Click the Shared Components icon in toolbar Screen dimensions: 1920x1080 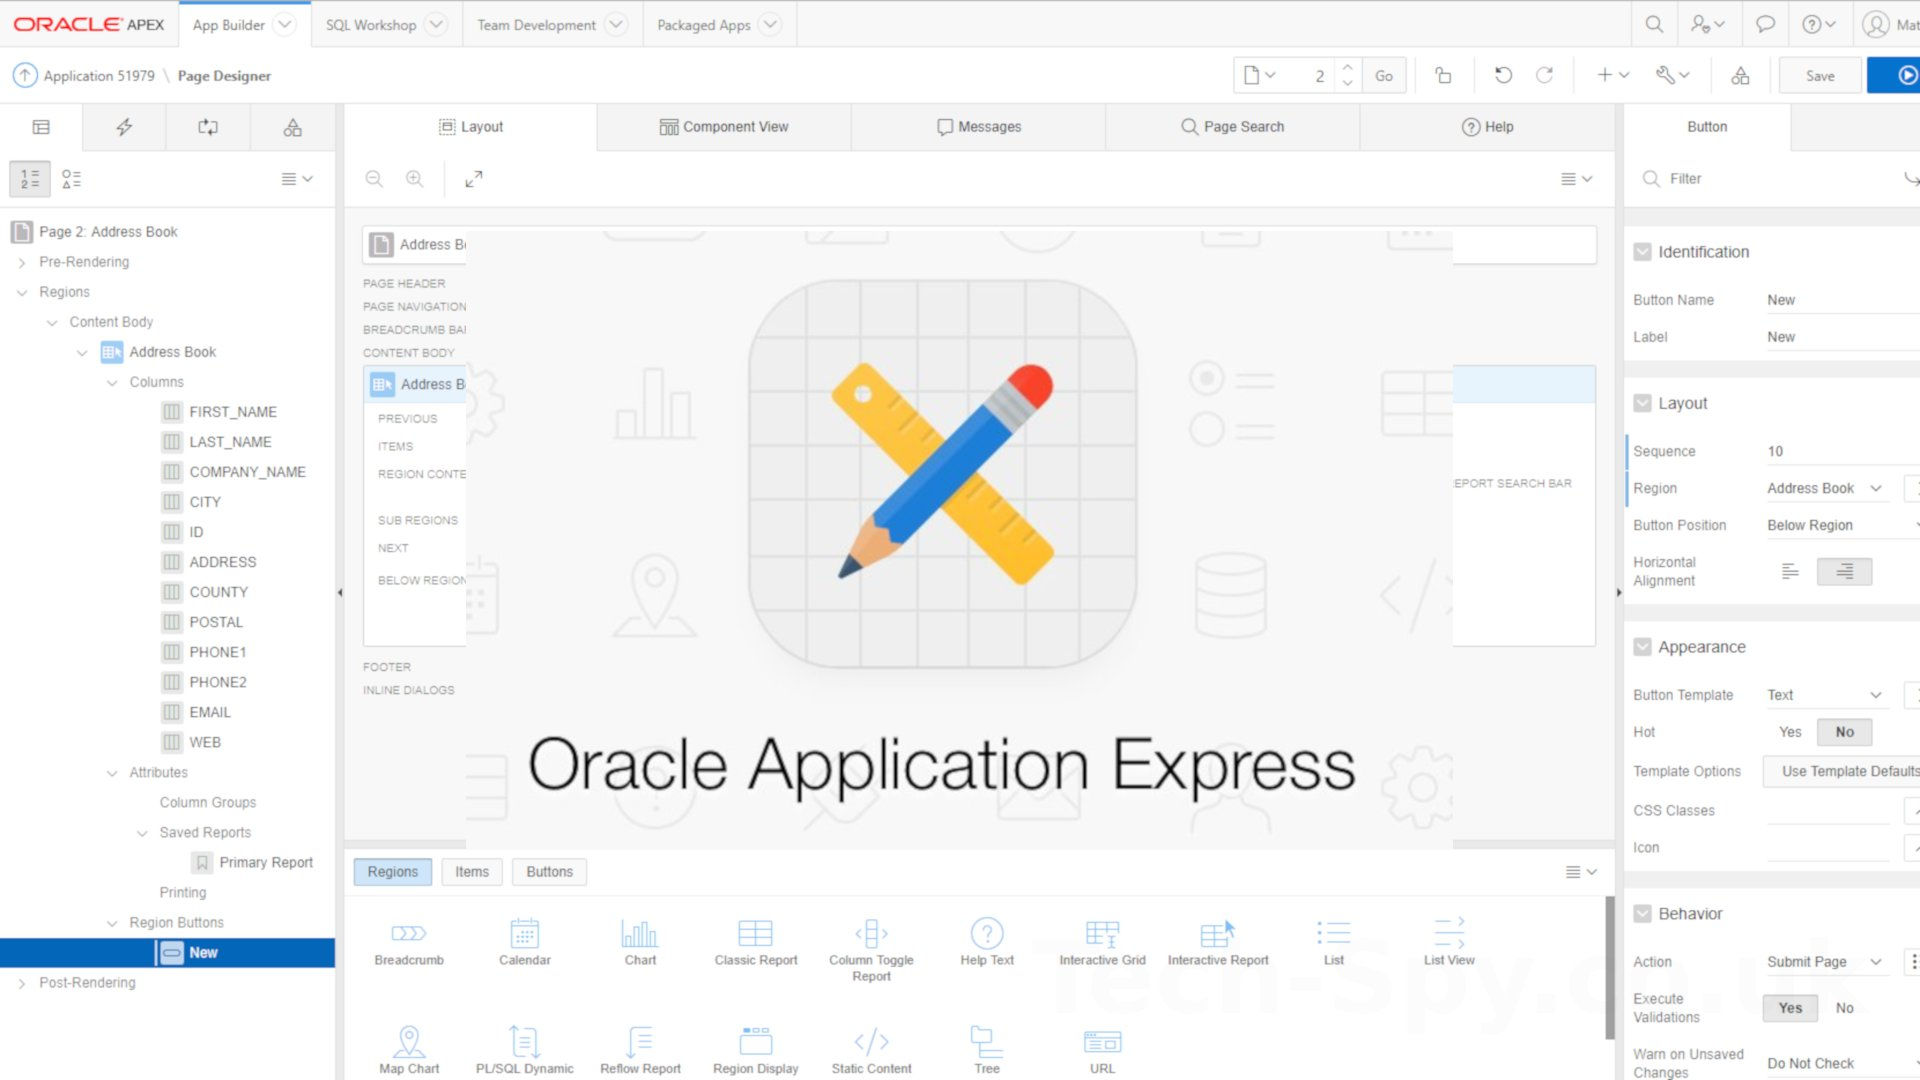tap(1740, 75)
